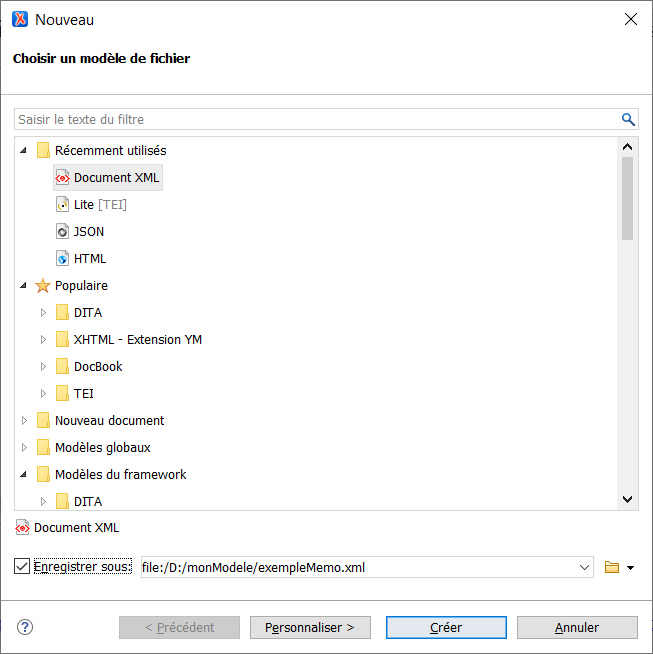This screenshot has height=654, width=653.
Task: Expand the DocBook folder
Action: tap(43, 367)
